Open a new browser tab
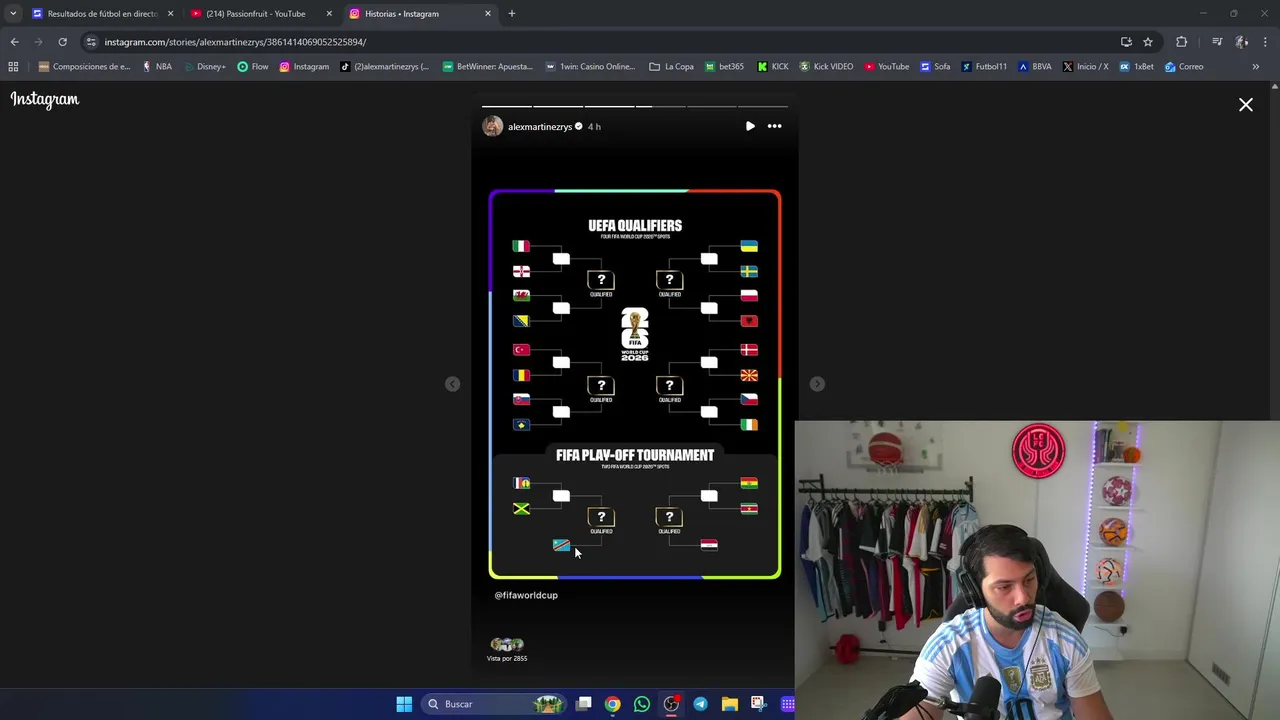Screen dimensions: 1280x720 [x=512, y=14]
